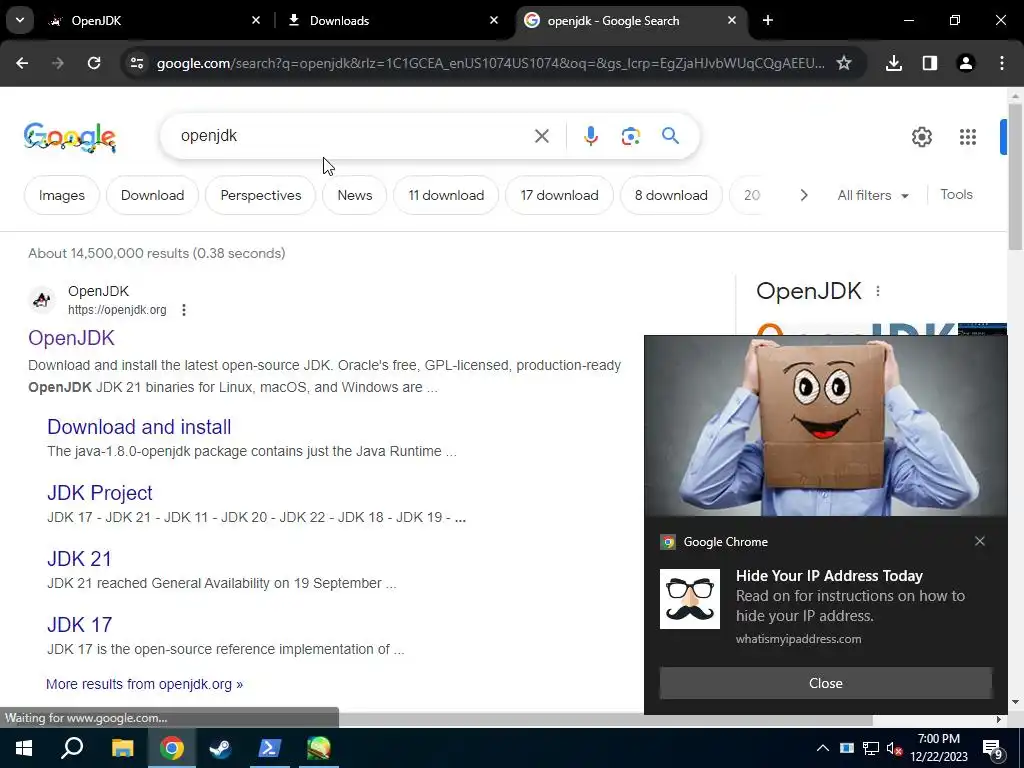Close the Google Search tab
1024x768 pixels.
pyautogui.click(x=732, y=20)
